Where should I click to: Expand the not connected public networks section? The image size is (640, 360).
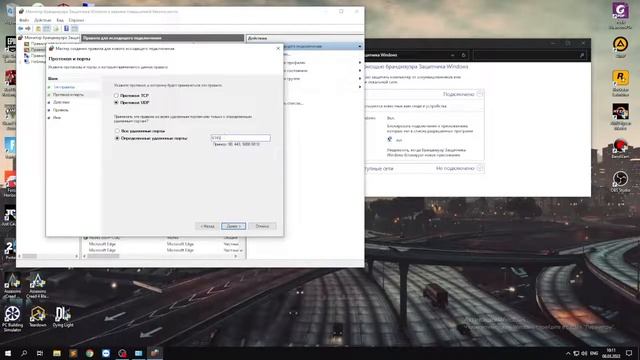[x=480, y=168]
